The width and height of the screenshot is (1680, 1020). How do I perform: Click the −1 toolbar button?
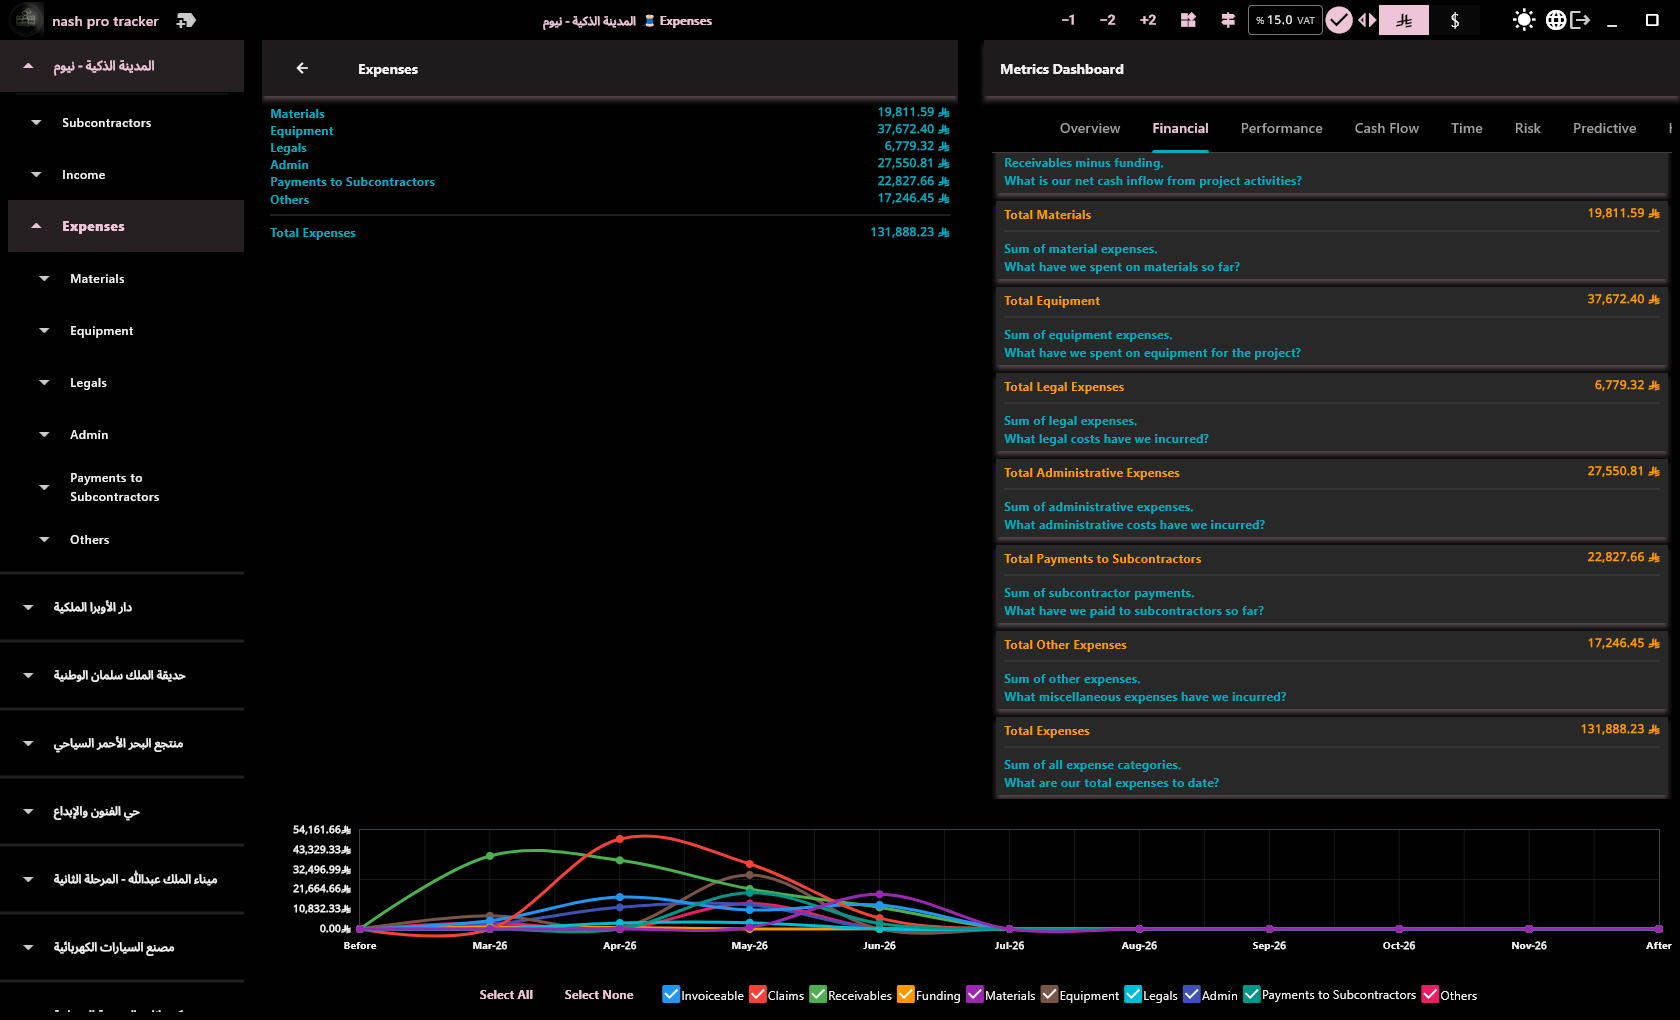point(1068,20)
